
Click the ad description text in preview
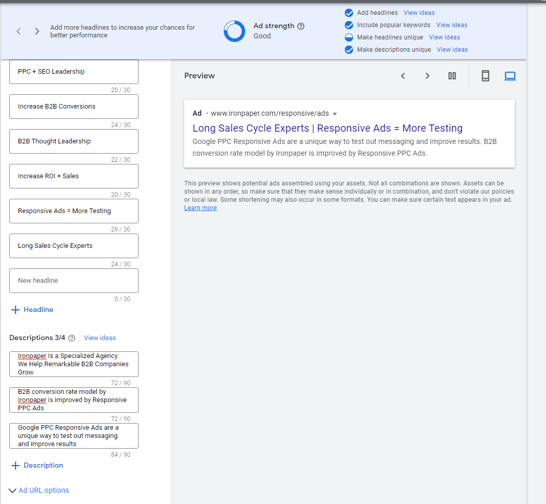[x=345, y=147]
